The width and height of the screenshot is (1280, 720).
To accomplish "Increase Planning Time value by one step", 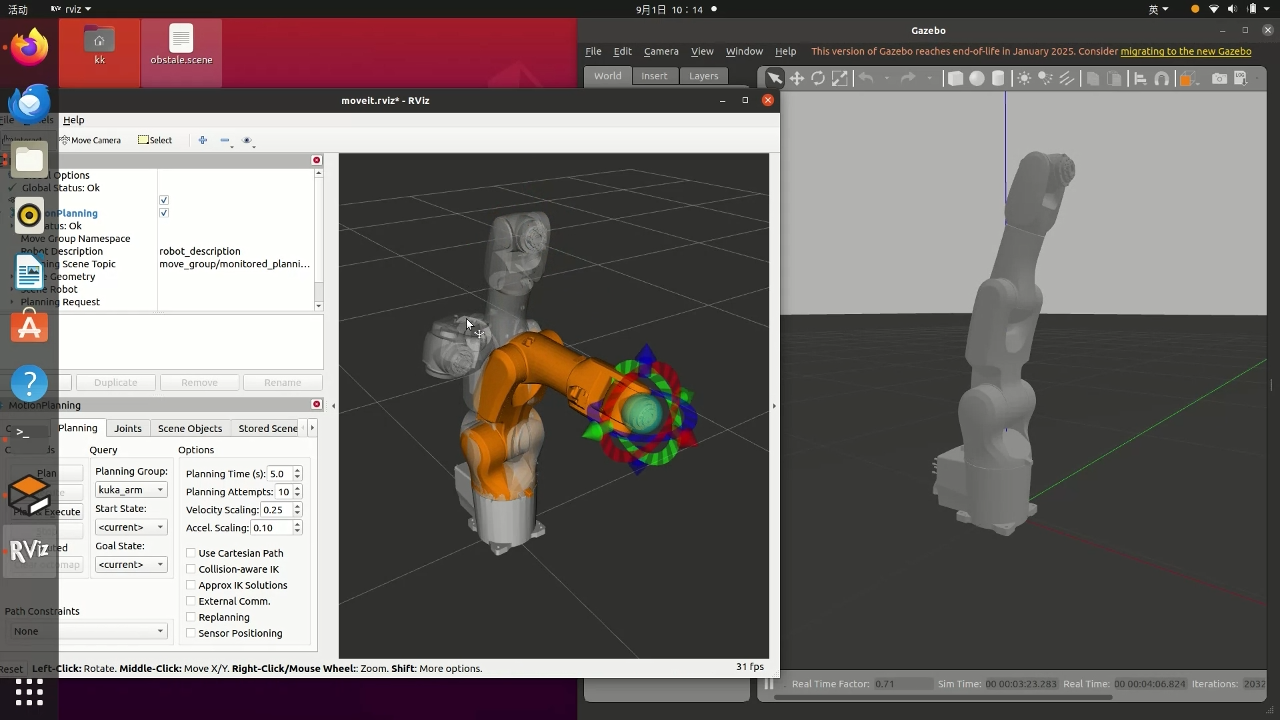I will [x=297, y=471].
